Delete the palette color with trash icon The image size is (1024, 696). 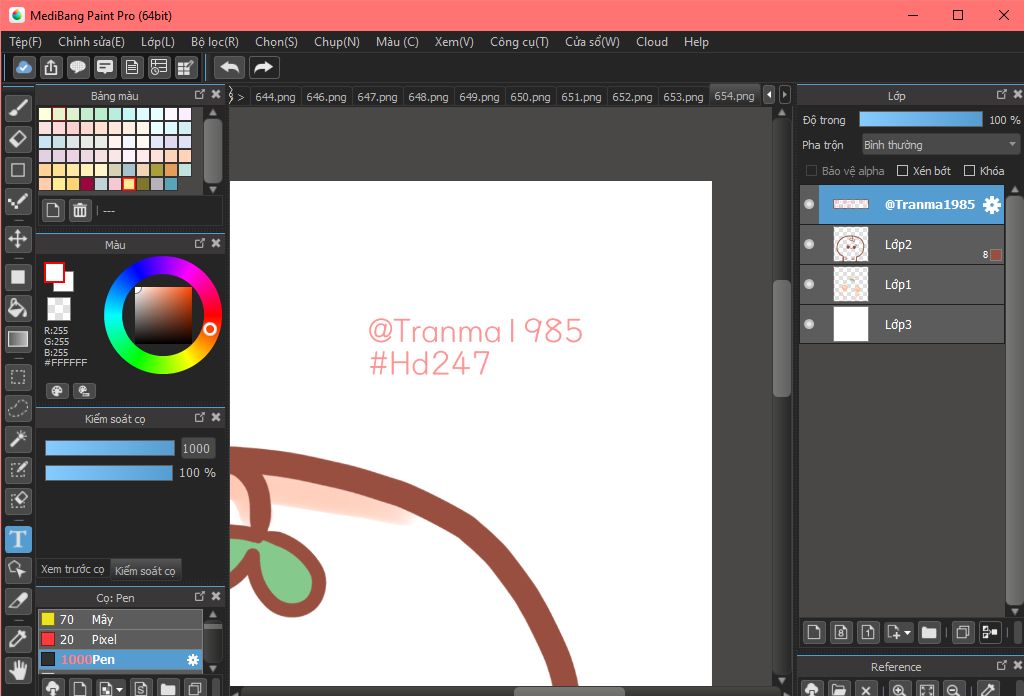pos(80,210)
